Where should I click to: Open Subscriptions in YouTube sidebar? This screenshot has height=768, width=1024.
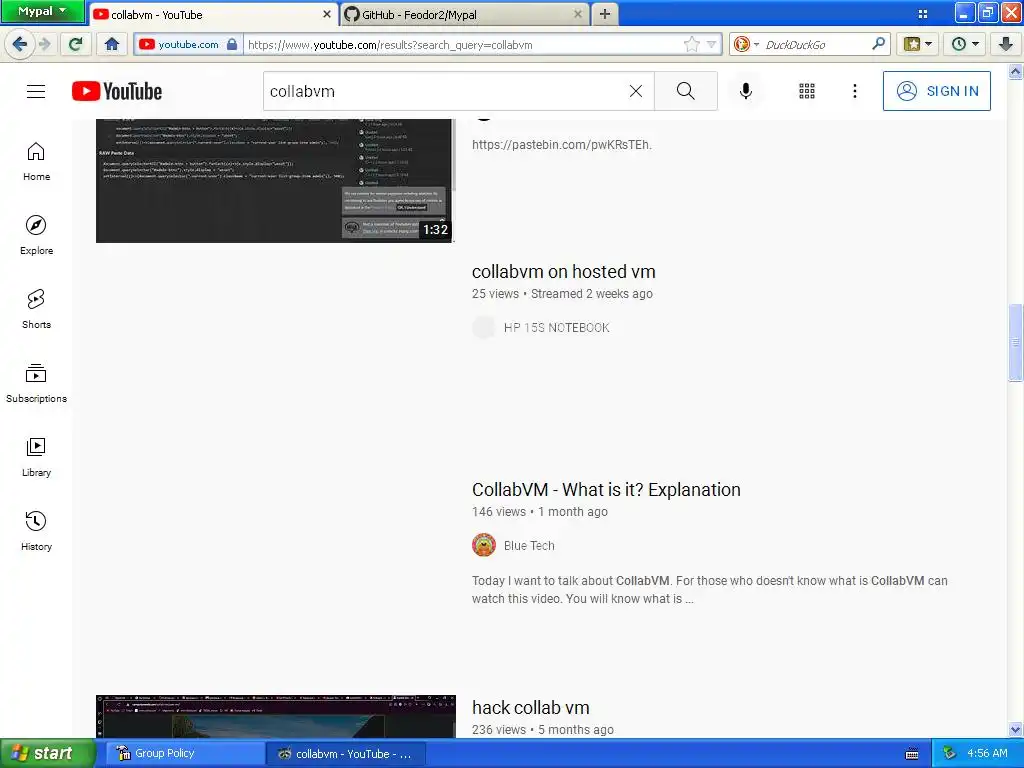(x=36, y=383)
